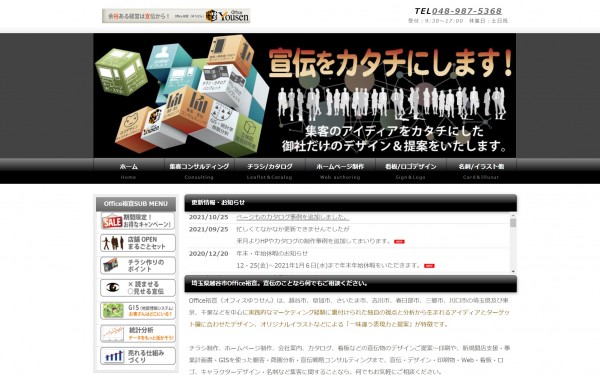Viewport: 600px width, 375px height.
Task: Click the news list scrollbar thumb
Action: [513, 223]
